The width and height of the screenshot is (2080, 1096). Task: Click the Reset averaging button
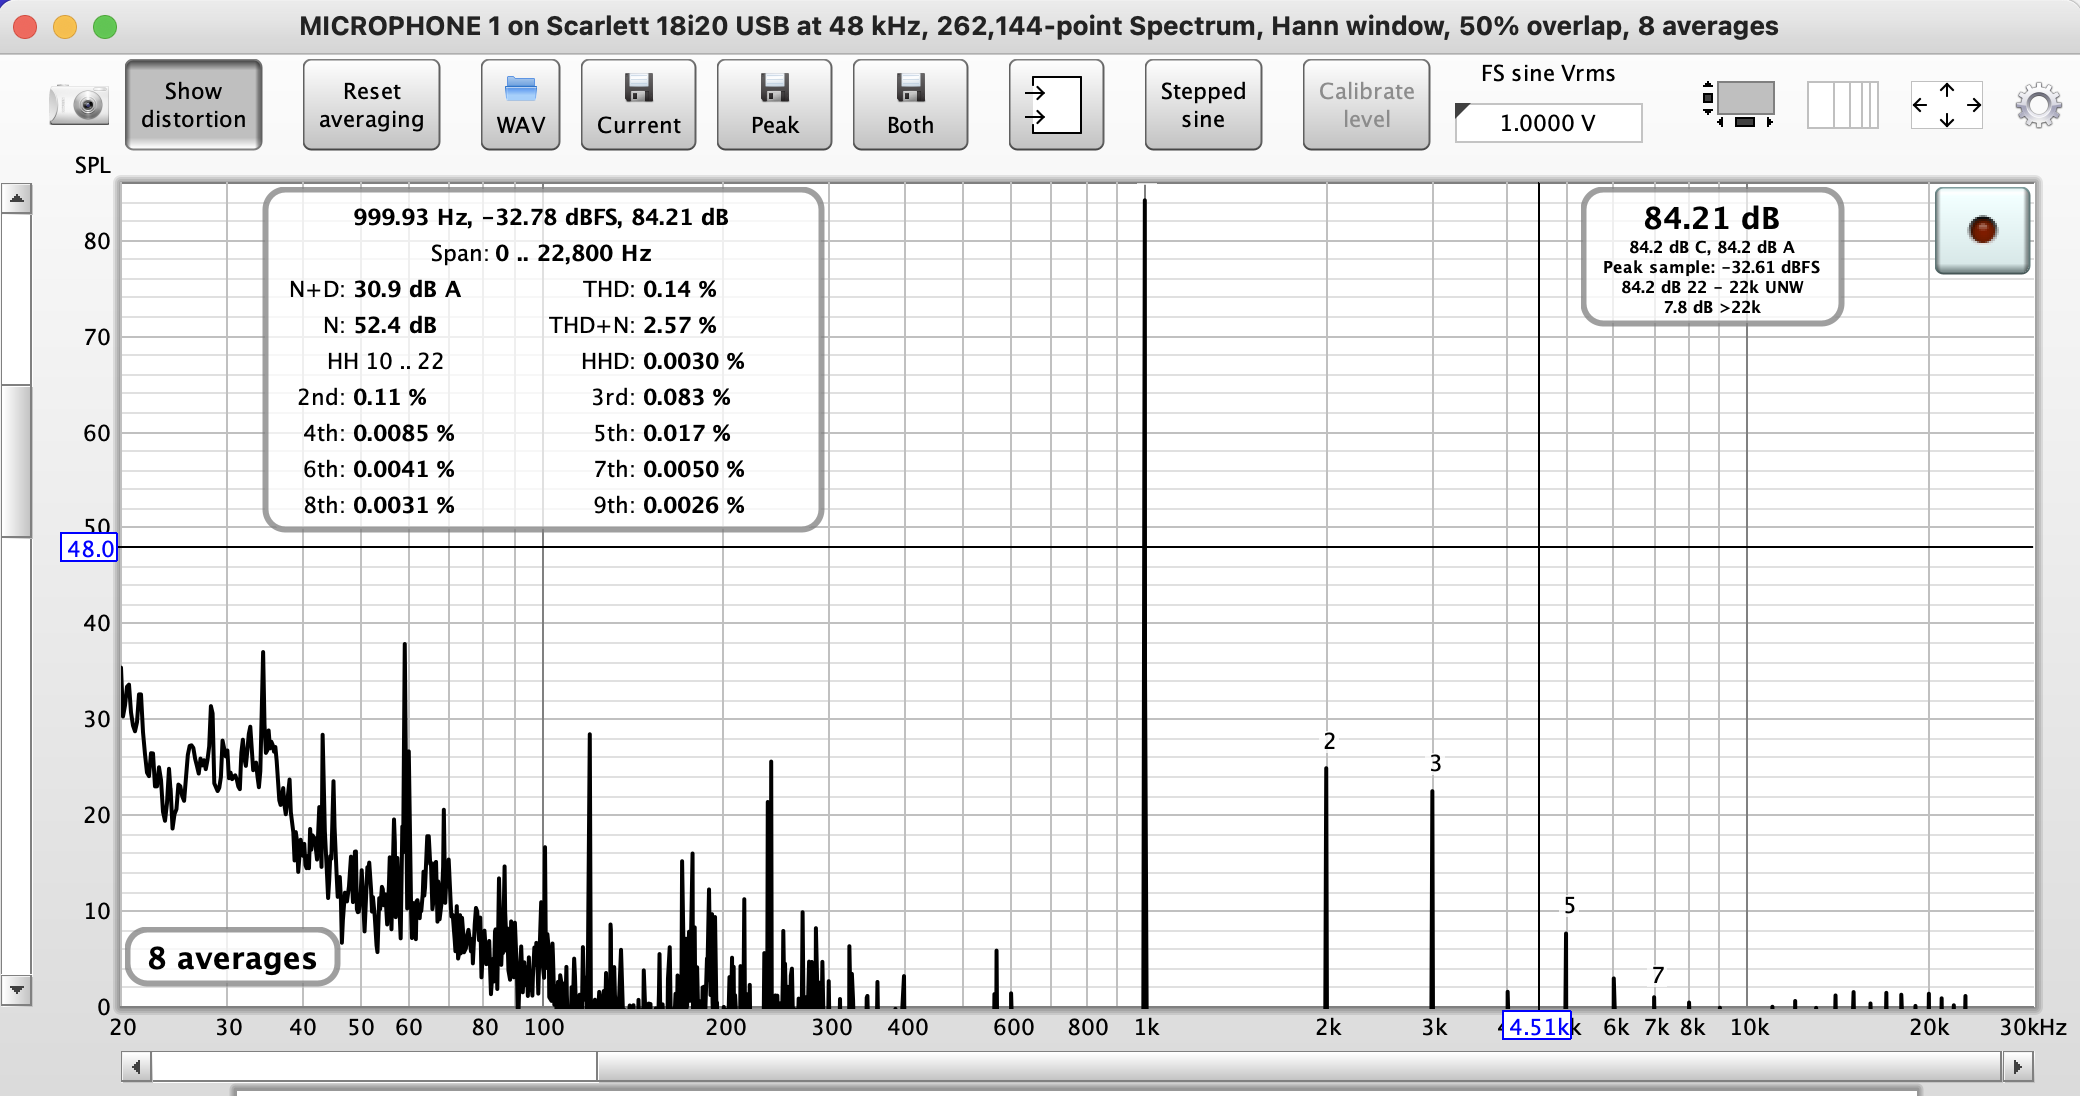371,105
